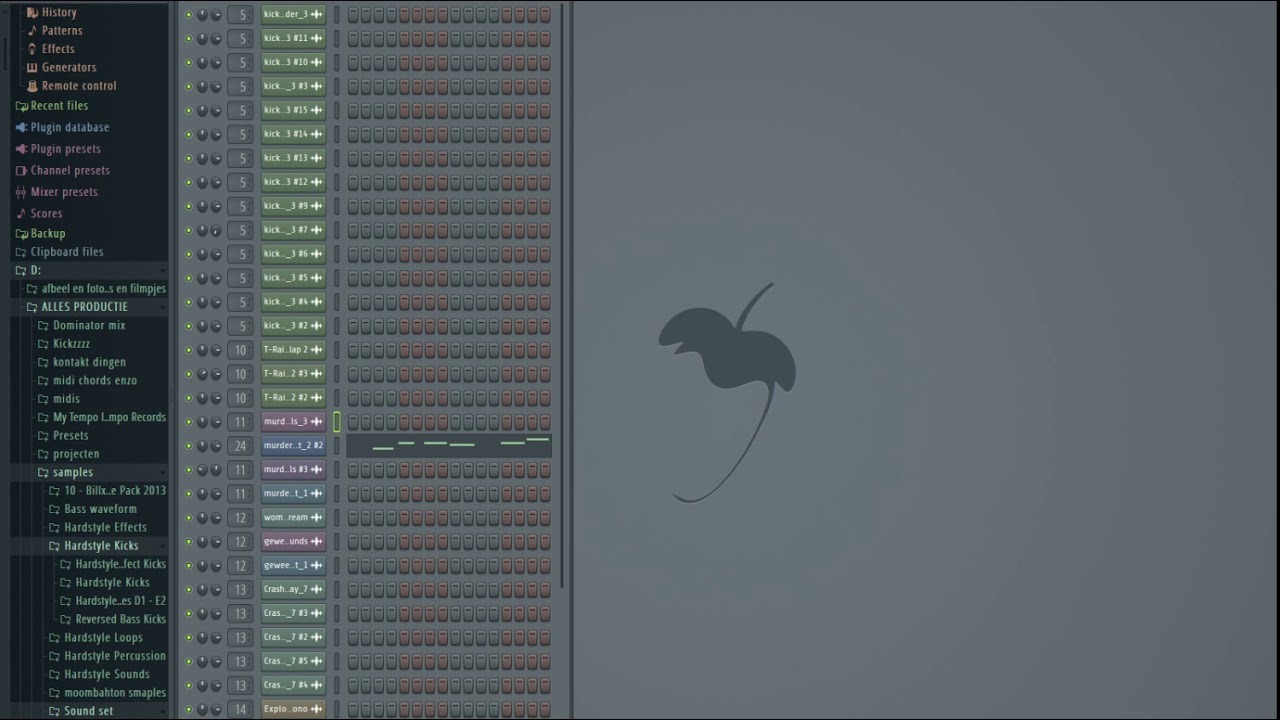
Task: Click the murd..ls_3 channel select indicator
Action: pos(337,422)
